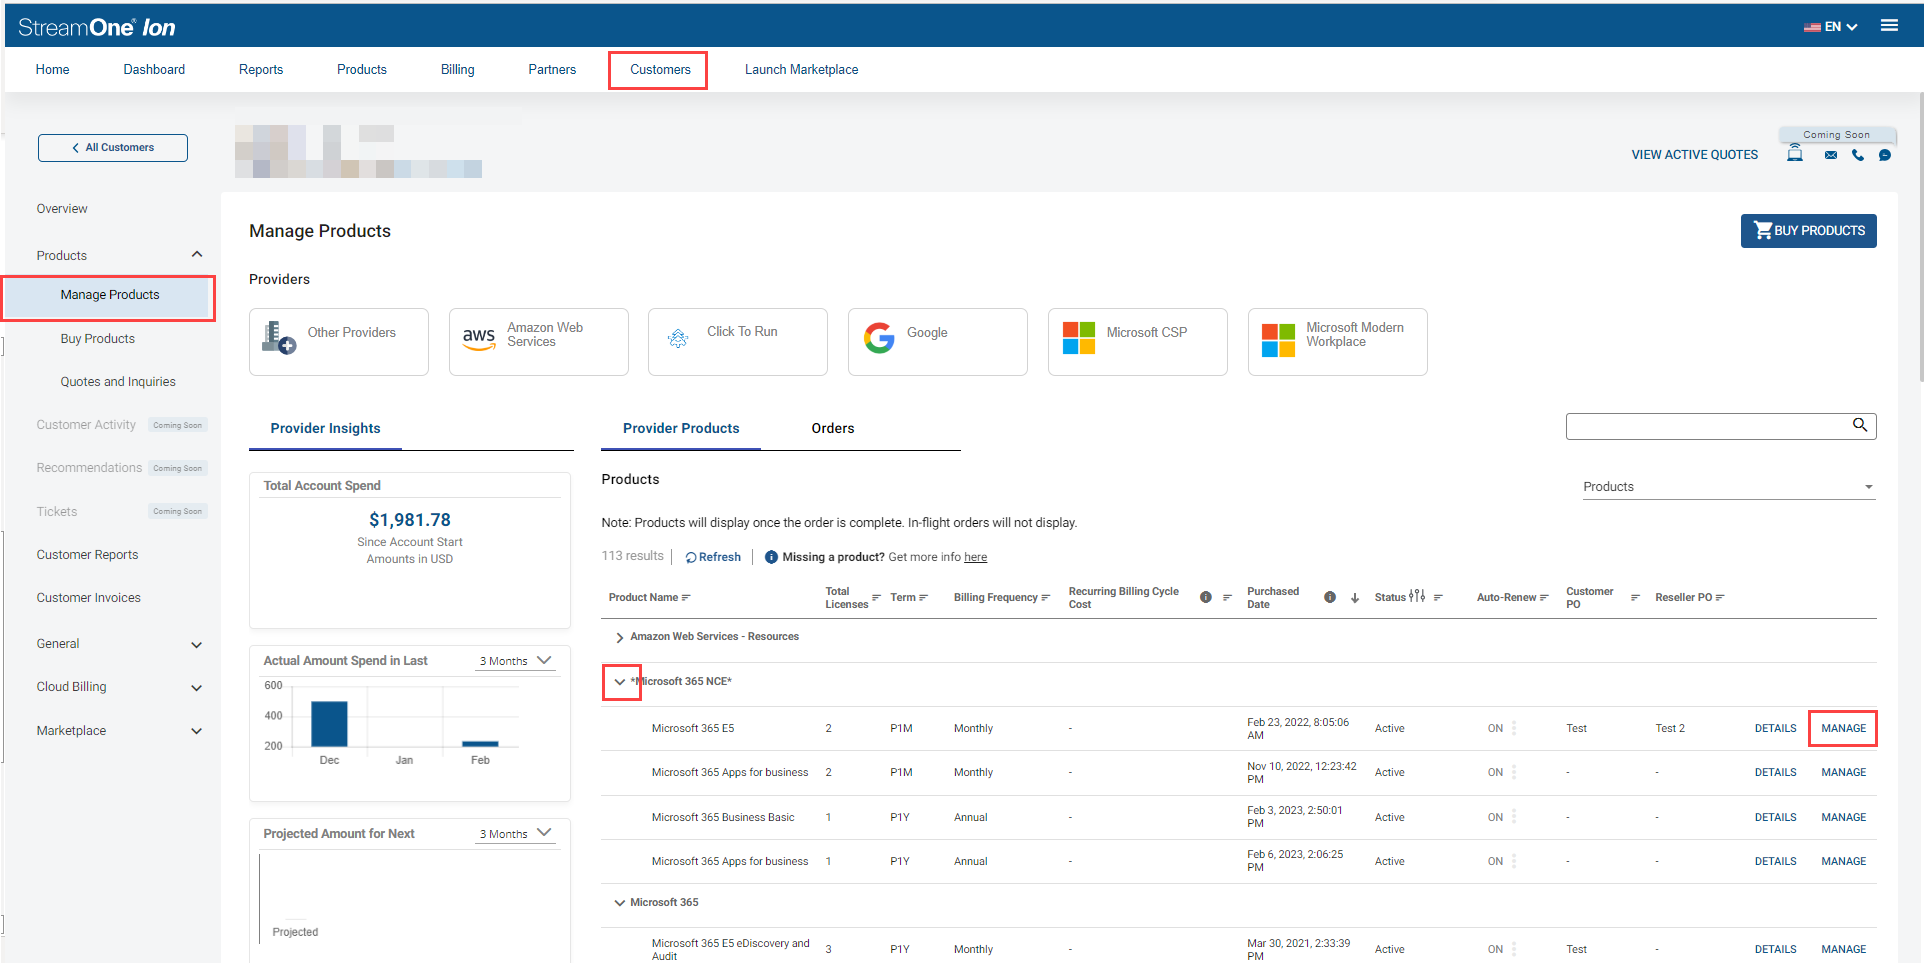Image resolution: width=1924 pixels, height=963 pixels.
Task: Select the Google provider card
Action: [x=937, y=342]
